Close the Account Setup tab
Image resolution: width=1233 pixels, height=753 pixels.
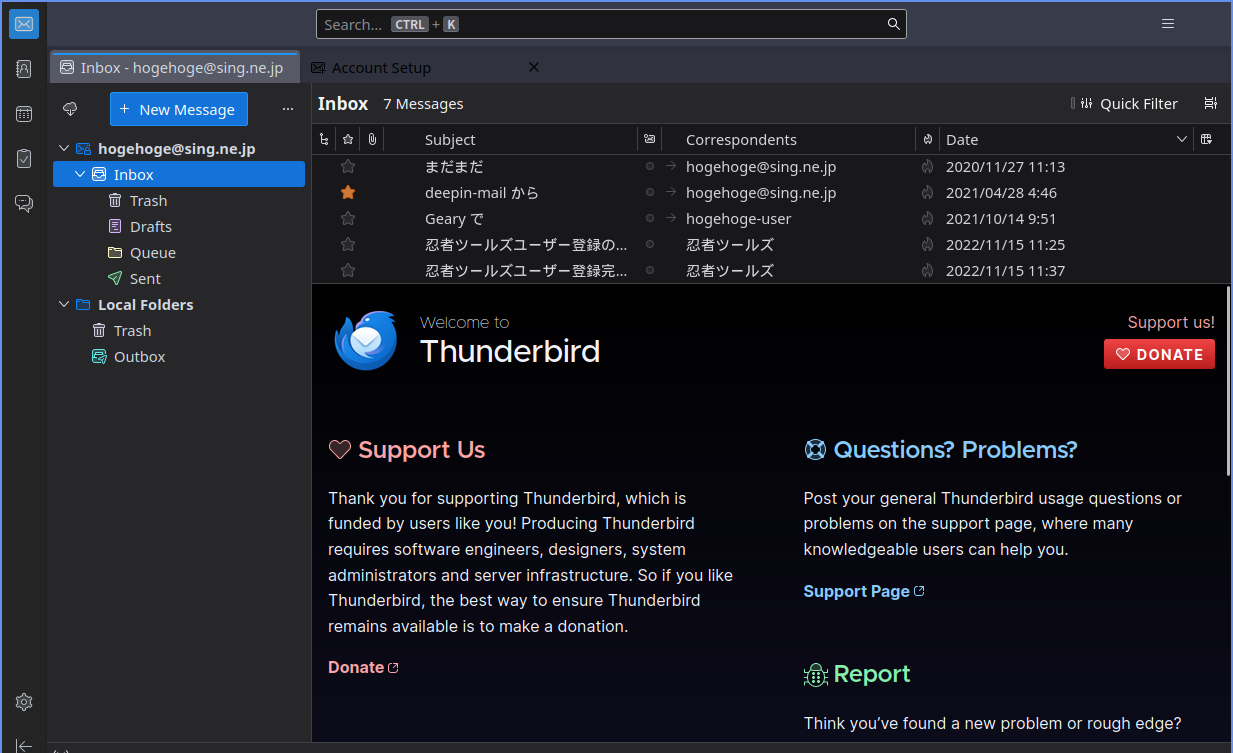[533, 67]
